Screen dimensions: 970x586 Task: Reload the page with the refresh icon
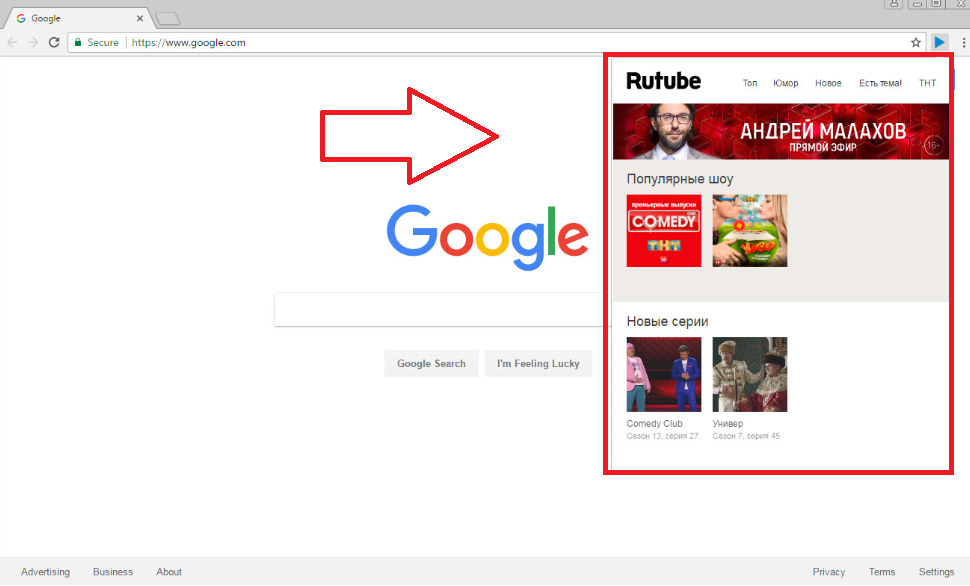click(x=54, y=43)
